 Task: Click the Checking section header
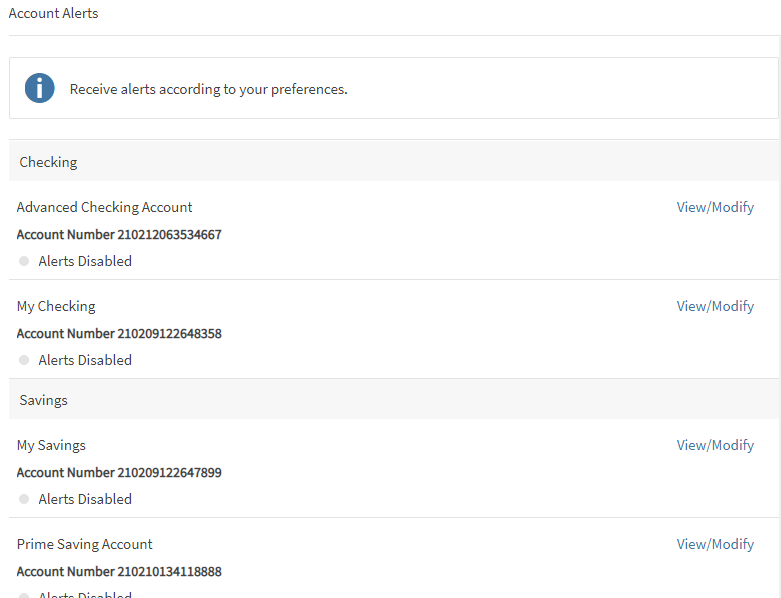click(48, 162)
